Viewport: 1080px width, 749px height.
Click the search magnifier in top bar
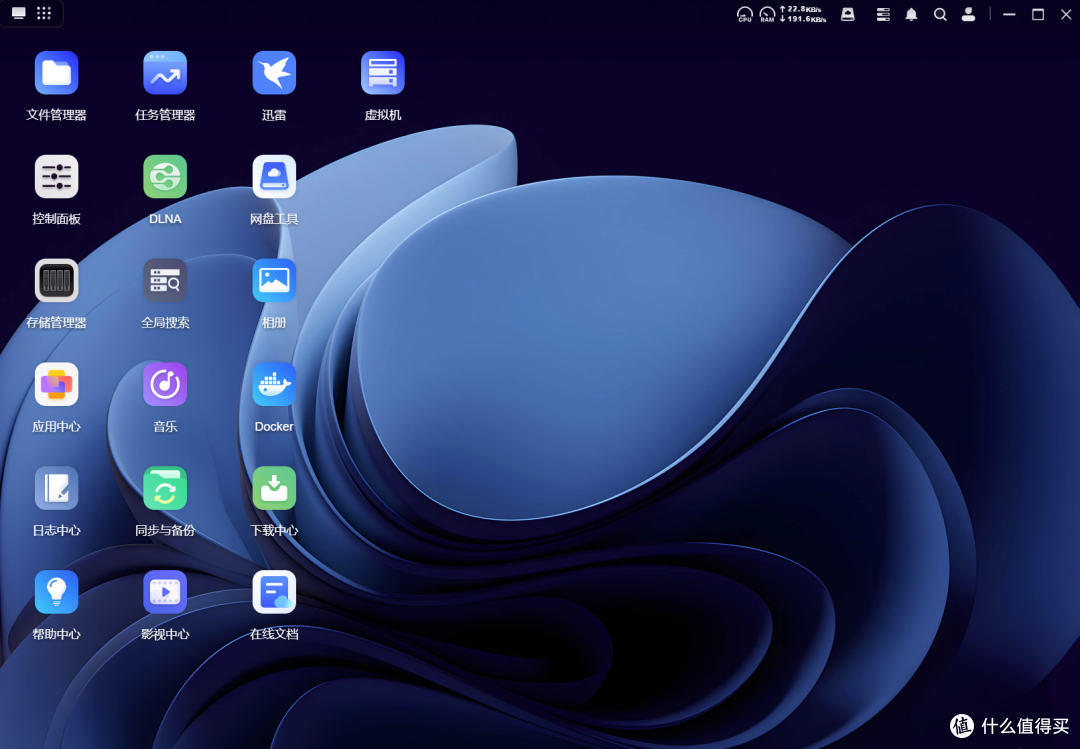point(940,14)
